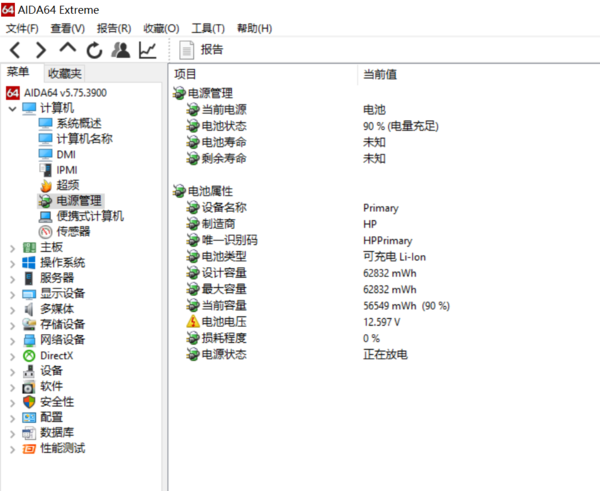600x491 pixels.
Task: Click the 多媒体 speaker icon
Action: pos(29,309)
